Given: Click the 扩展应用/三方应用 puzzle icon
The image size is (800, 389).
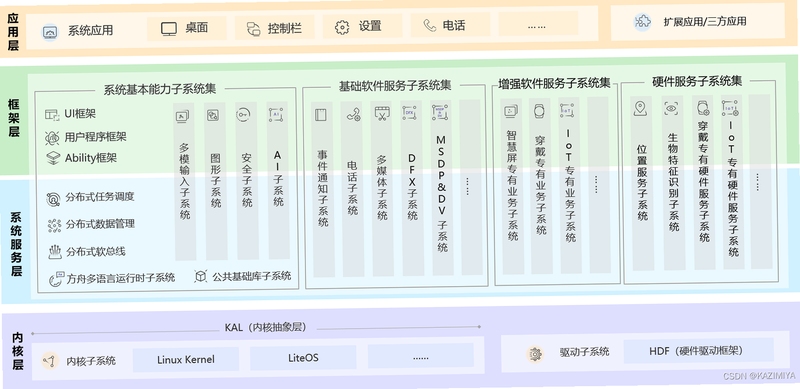Looking at the screenshot, I should pos(642,22).
